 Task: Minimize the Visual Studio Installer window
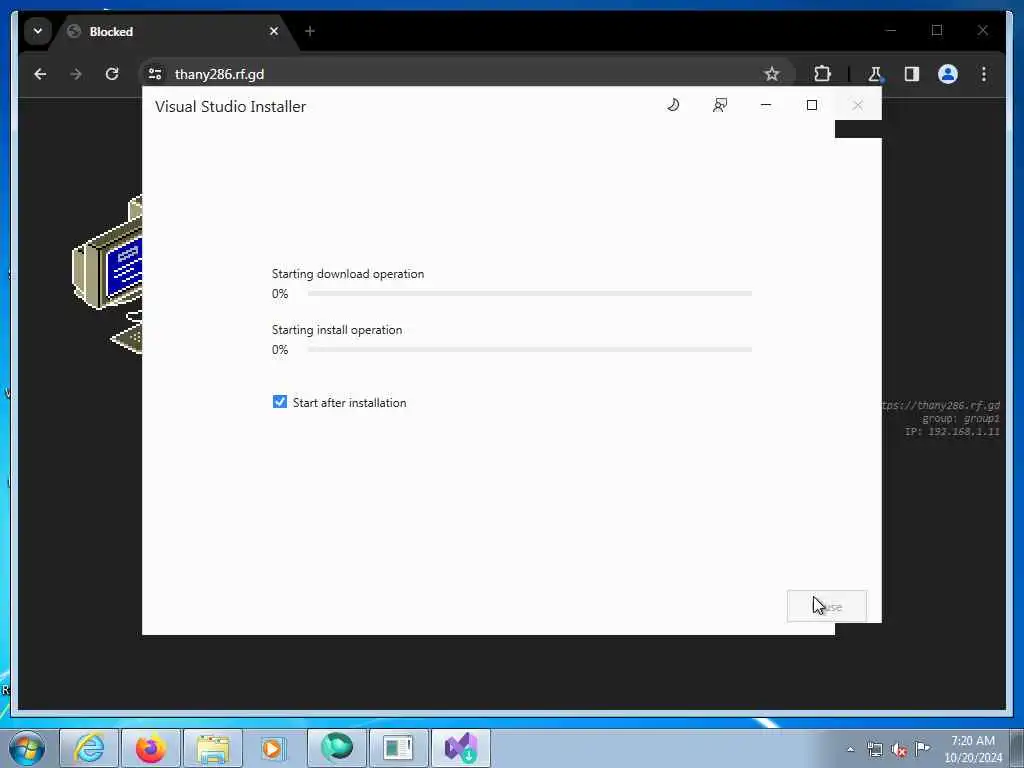(x=766, y=105)
